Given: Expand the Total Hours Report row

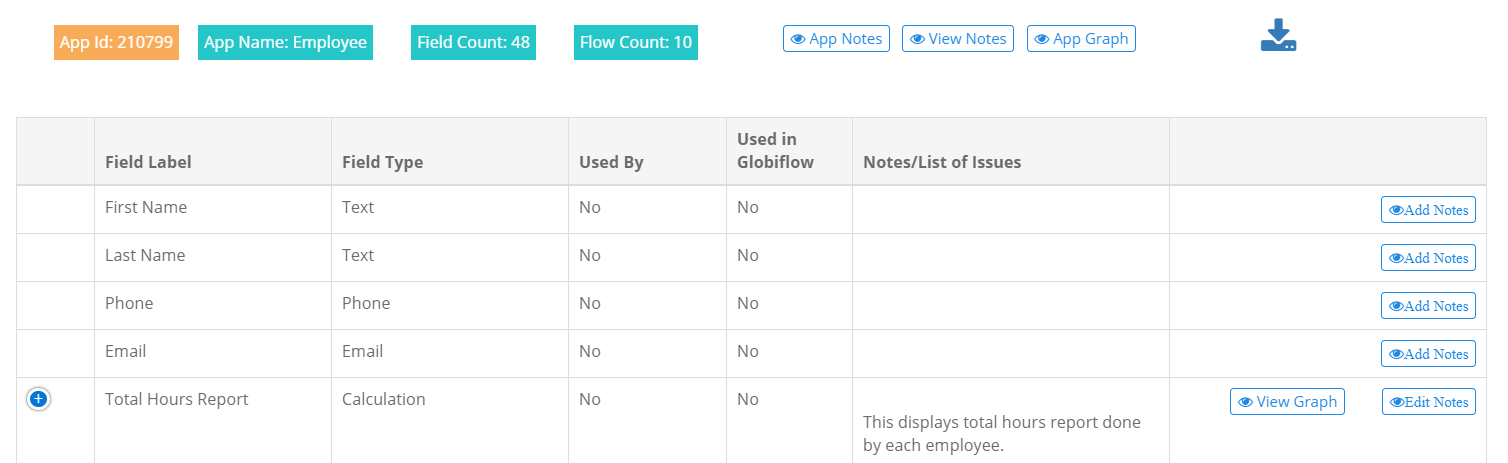Looking at the screenshot, I should point(38,399).
